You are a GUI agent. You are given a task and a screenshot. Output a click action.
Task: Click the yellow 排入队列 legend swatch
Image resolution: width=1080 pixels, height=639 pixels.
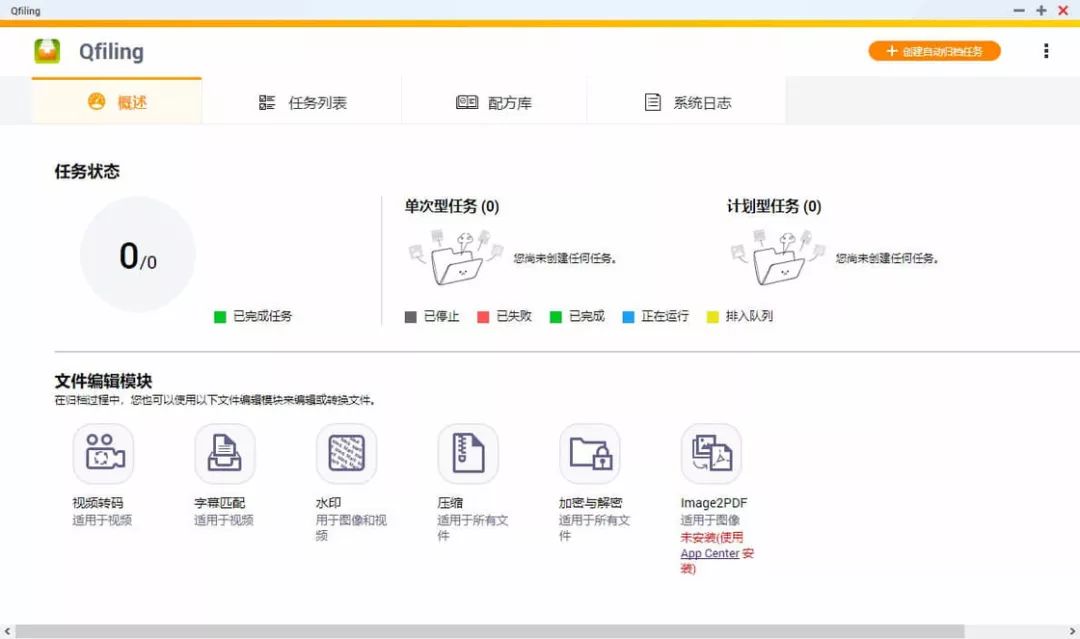(712, 317)
